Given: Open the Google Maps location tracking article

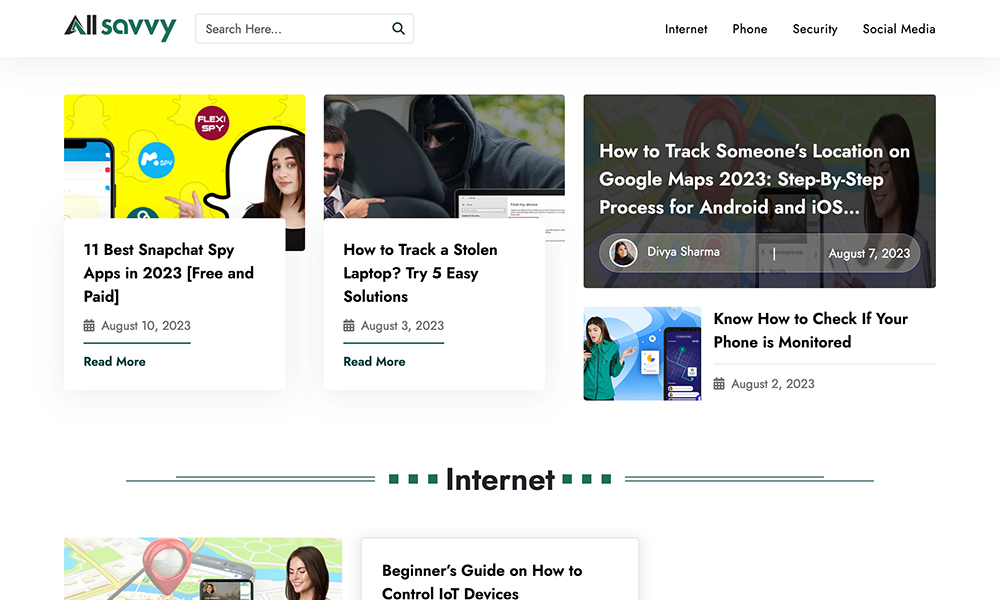Looking at the screenshot, I should 754,179.
